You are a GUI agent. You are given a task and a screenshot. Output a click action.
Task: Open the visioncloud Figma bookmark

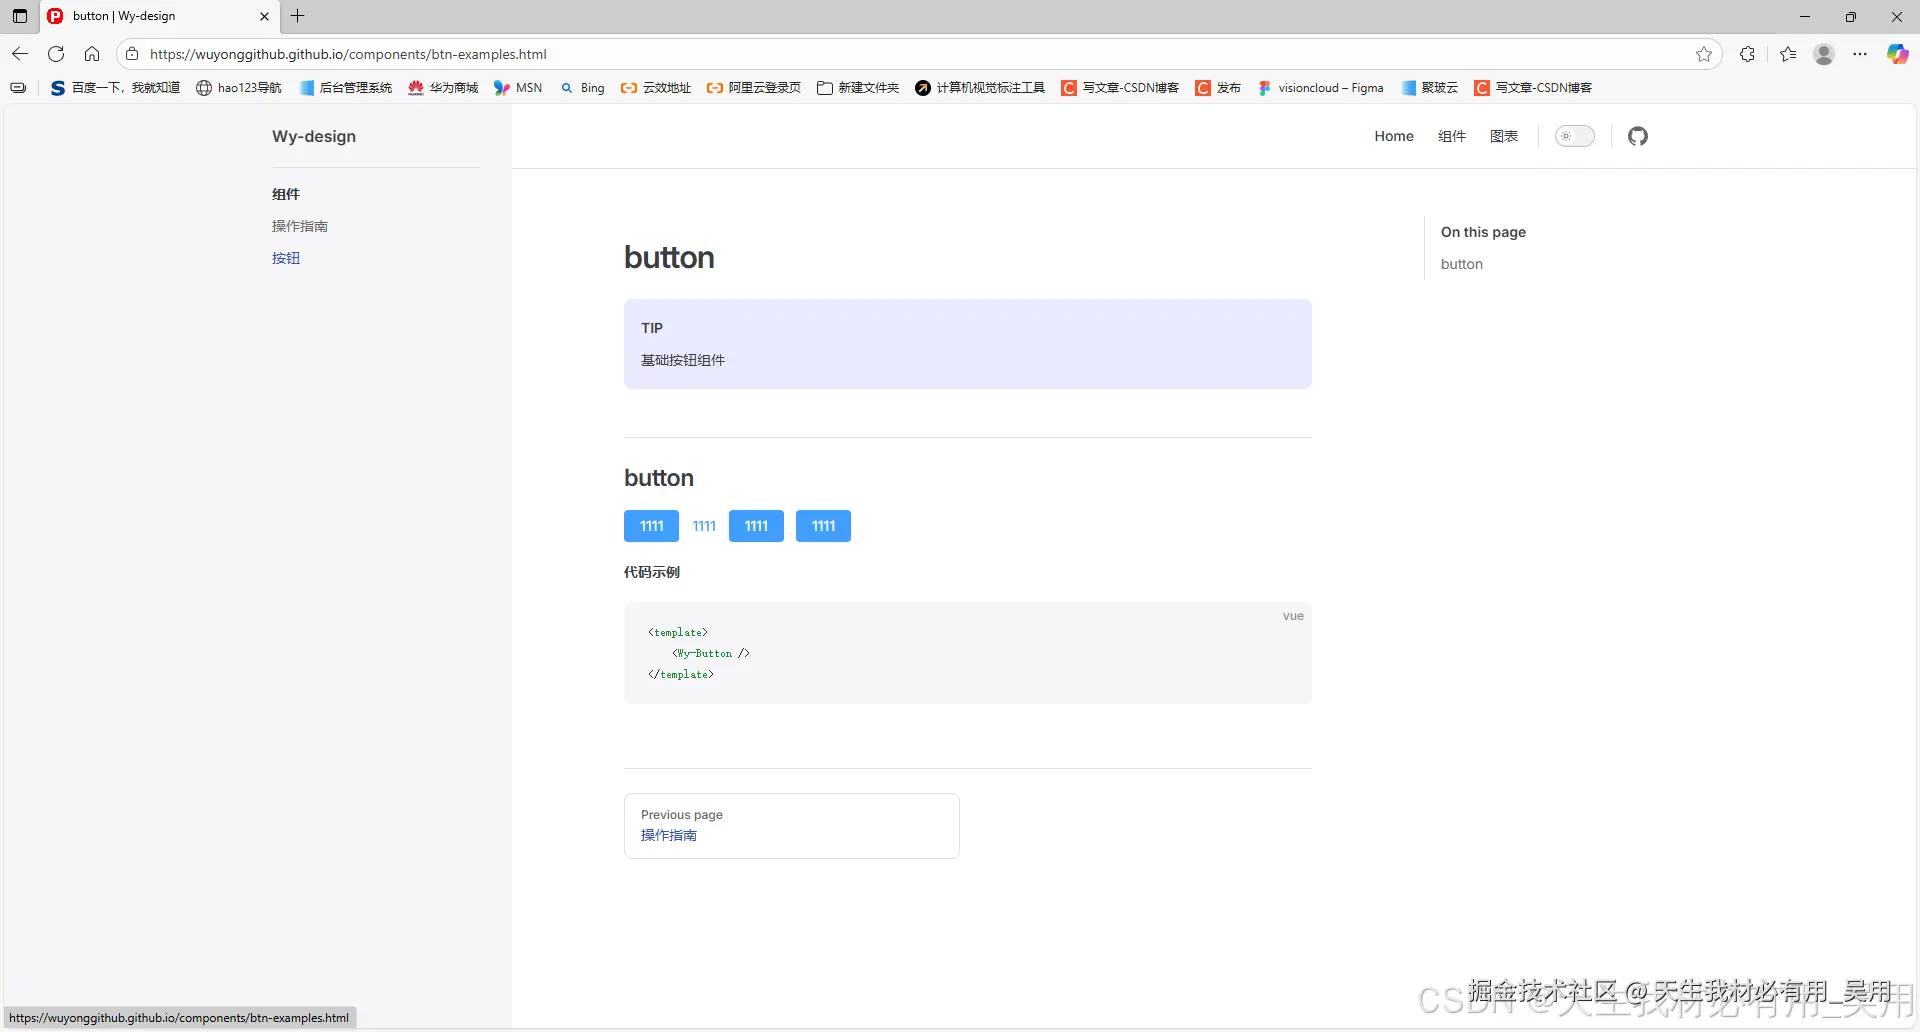(x=1320, y=88)
